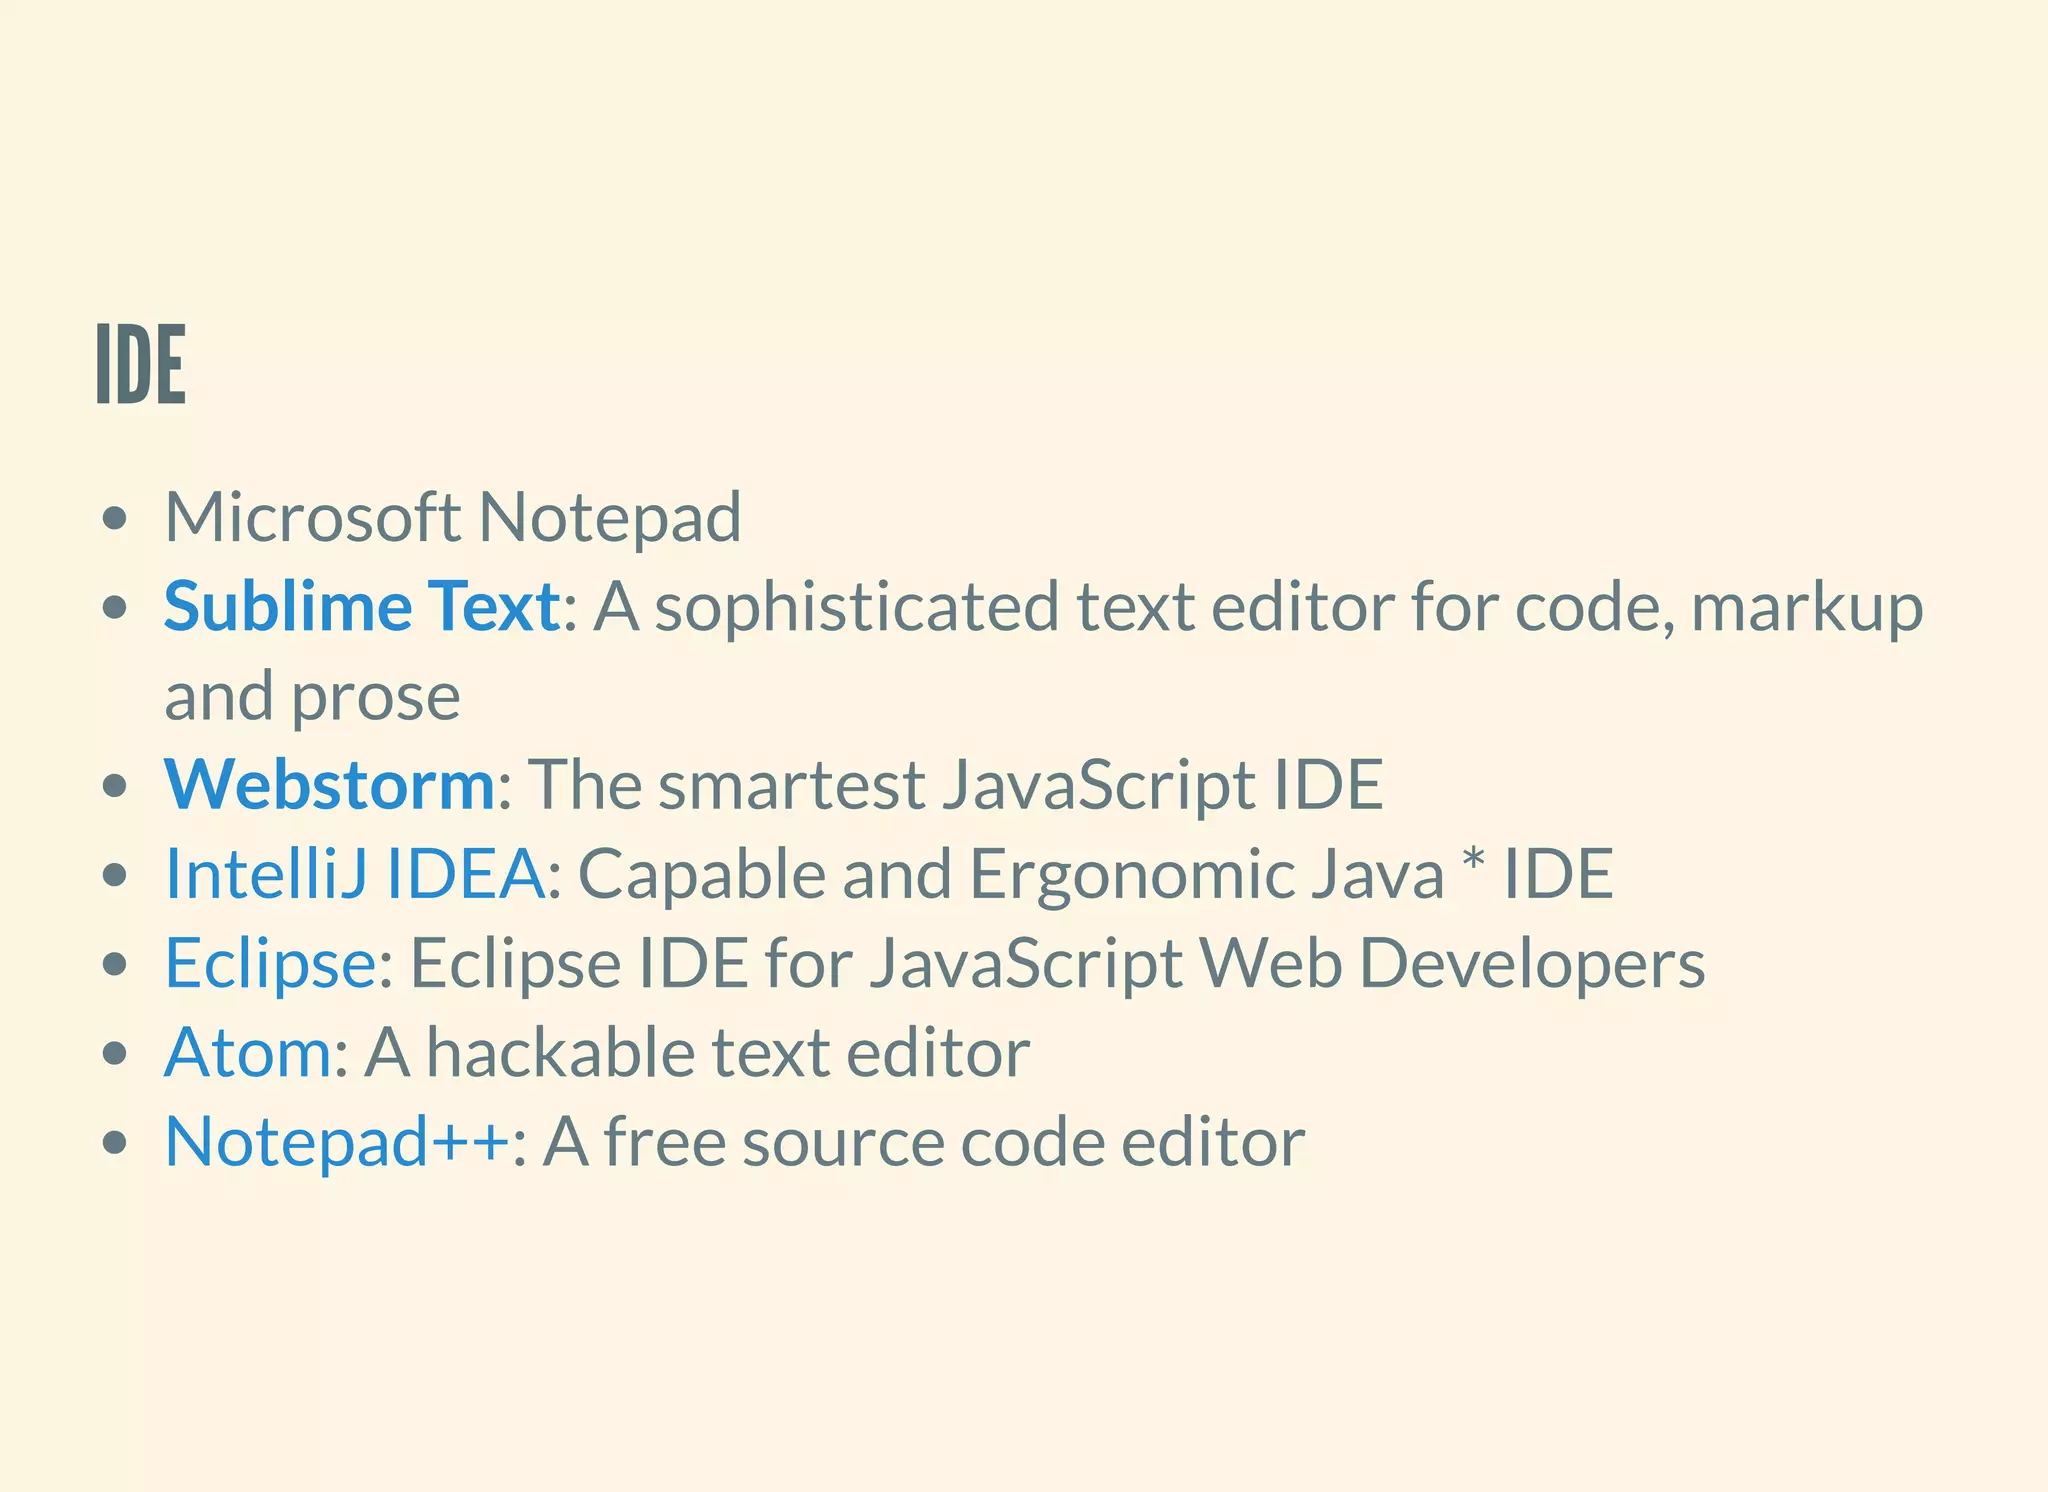Click the bullet before Webstorm
The height and width of the screenshot is (1492, 2048).
[116, 785]
